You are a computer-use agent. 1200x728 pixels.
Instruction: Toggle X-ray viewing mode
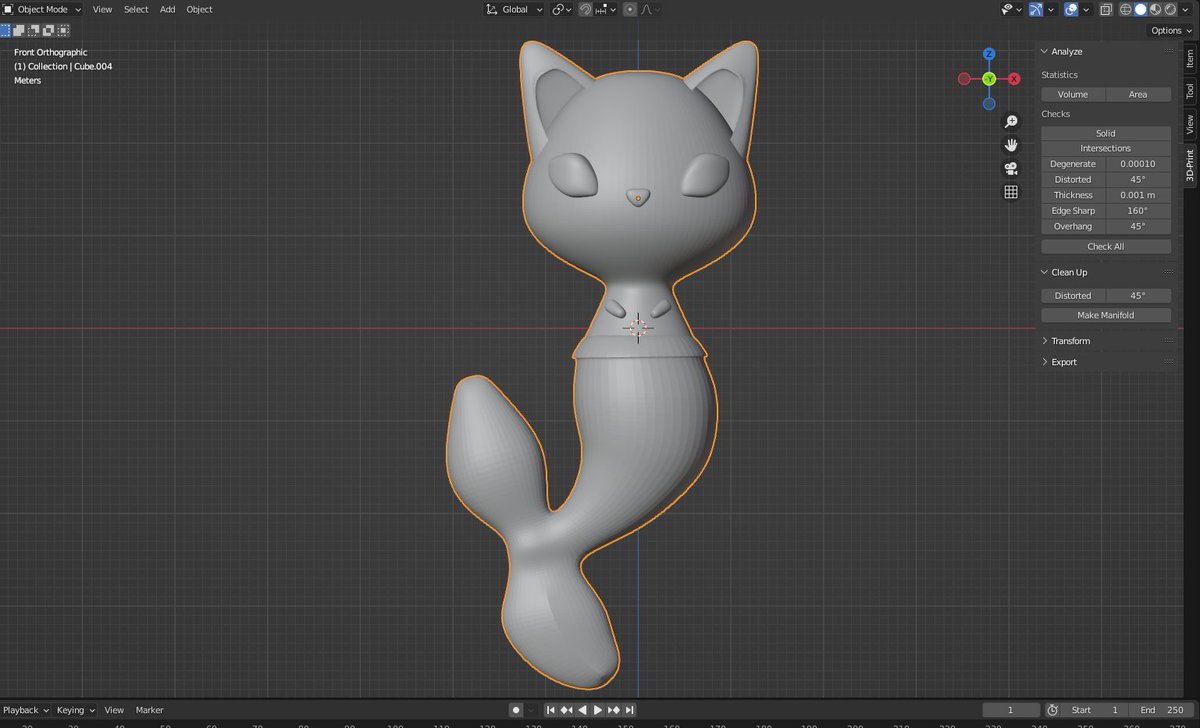tap(1106, 9)
